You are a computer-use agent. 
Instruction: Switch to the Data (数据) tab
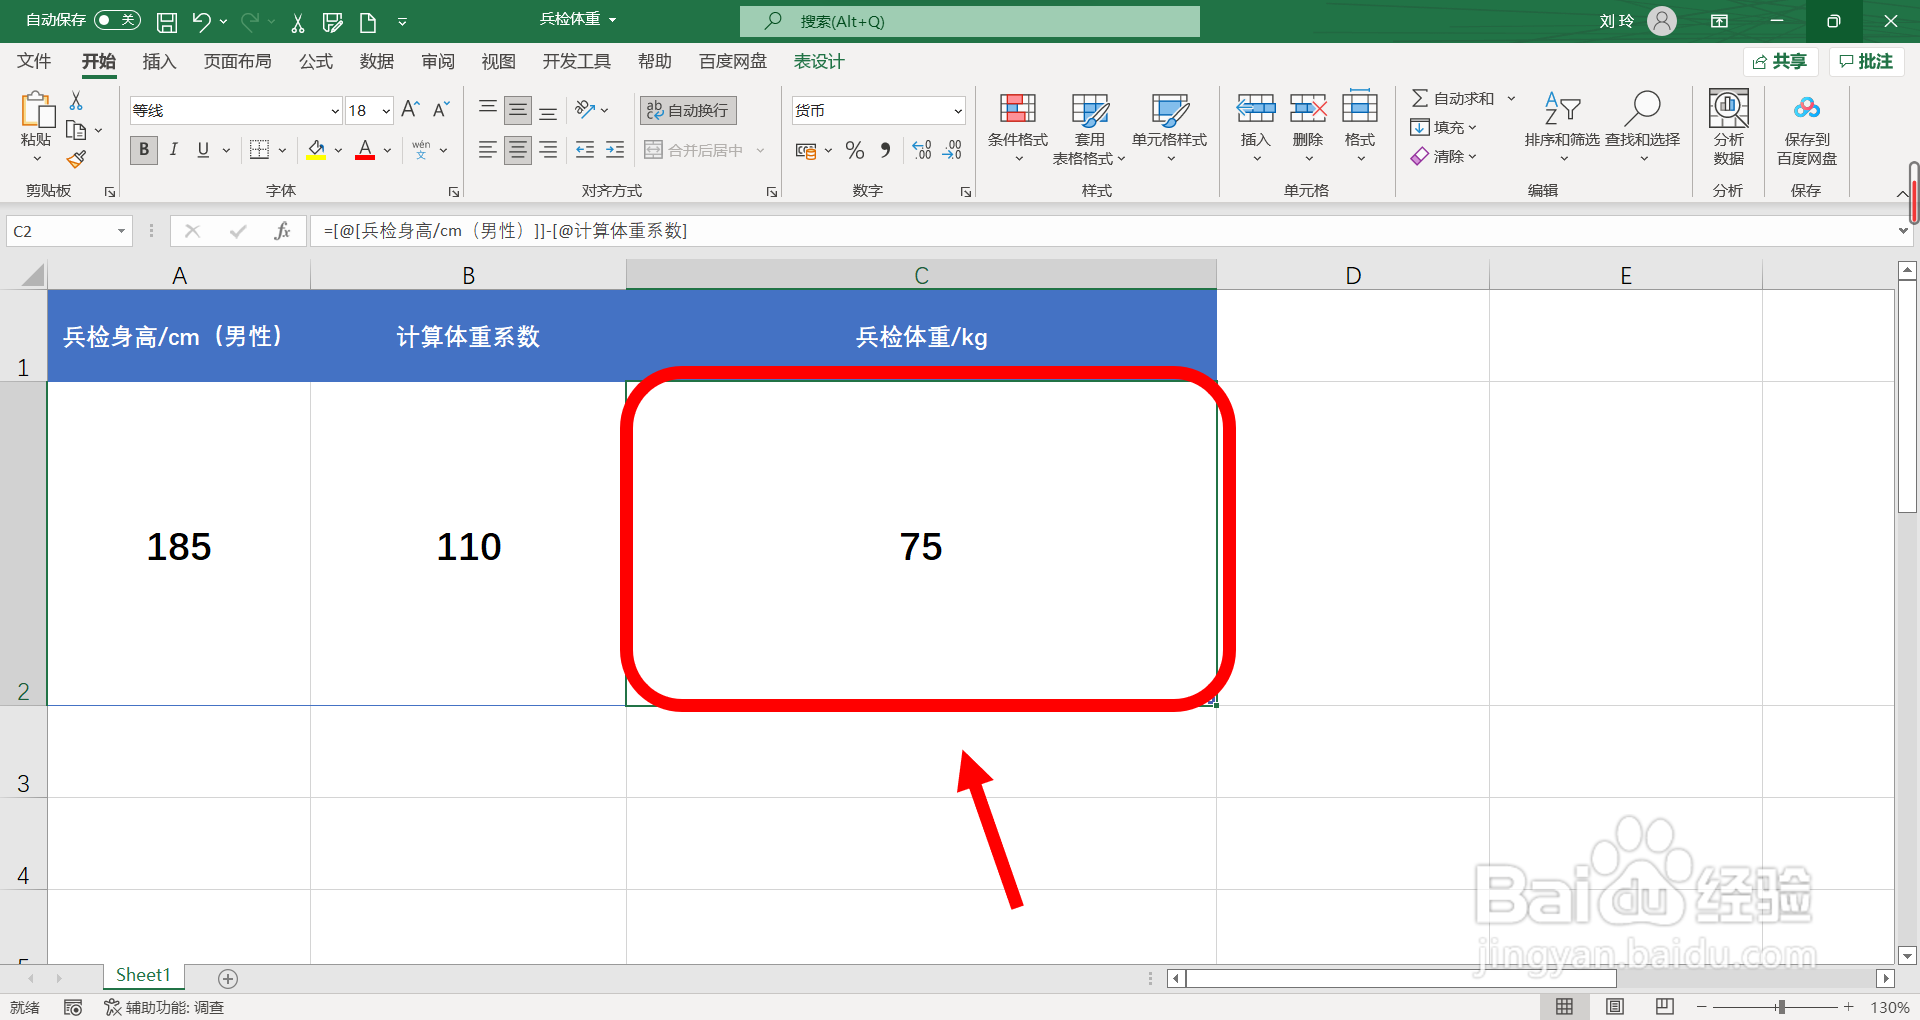pyautogui.click(x=377, y=61)
